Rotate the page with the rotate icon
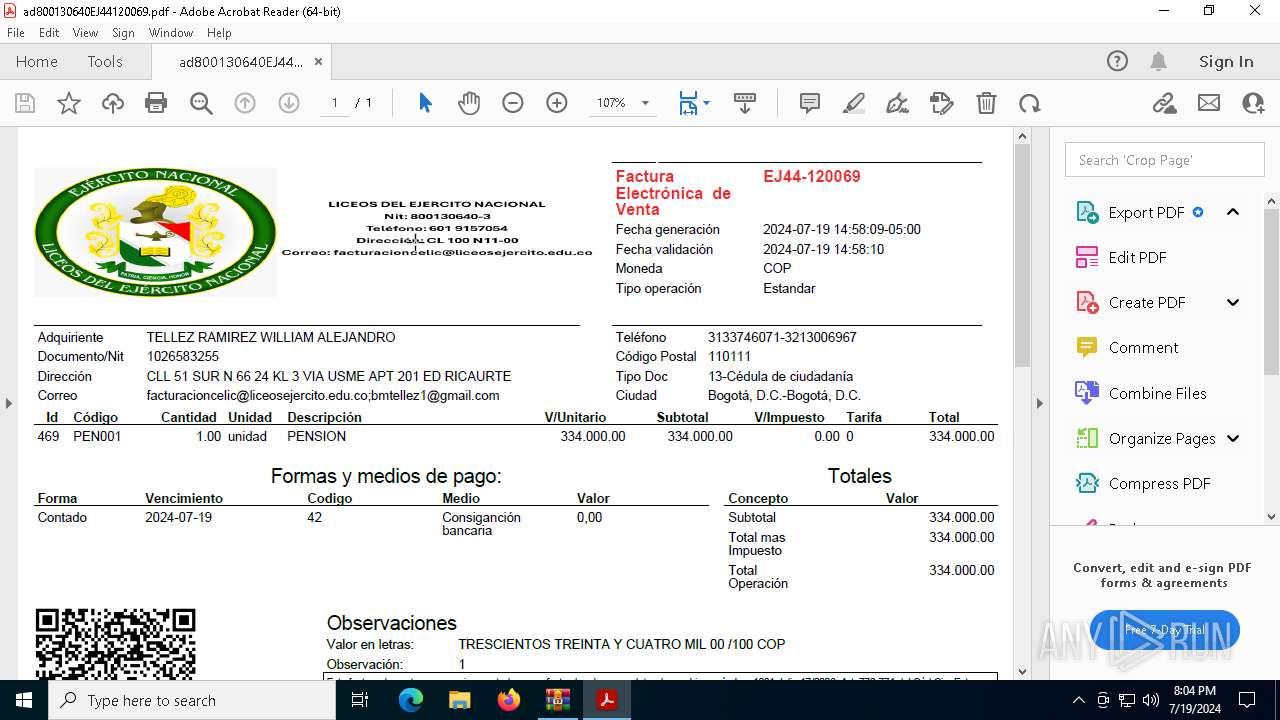The height and width of the screenshot is (720, 1280). click(1030, 103)
